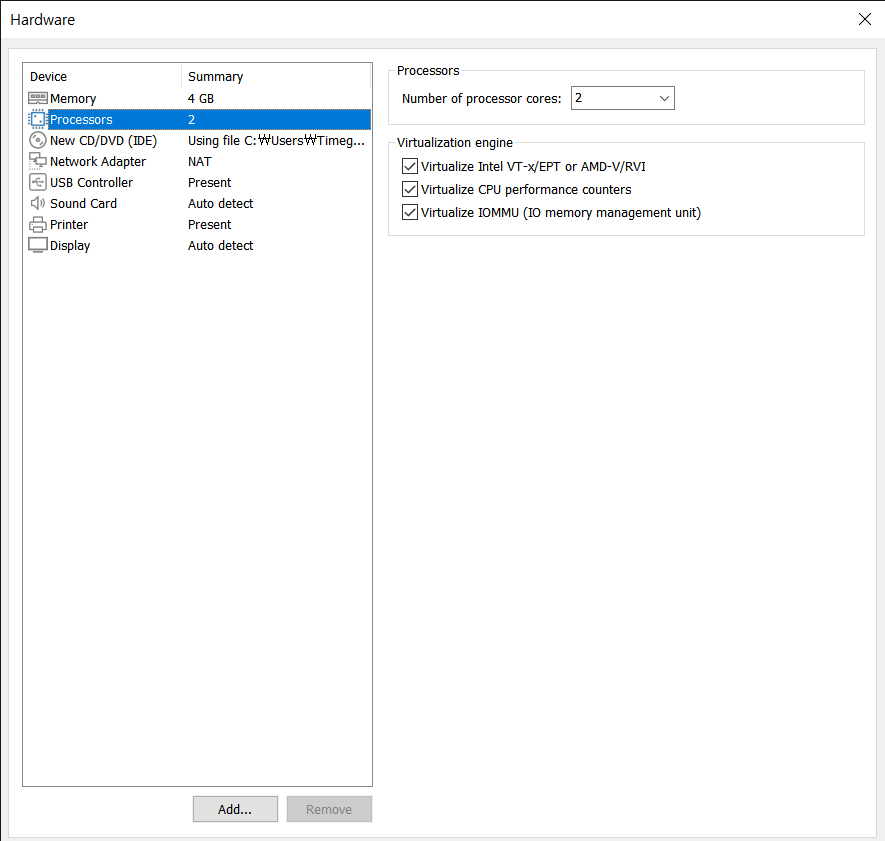This screenshot has width=885, height=841.
Task: Click Sound Card's Auto detect summary
Action: click(x=221, y=204)
